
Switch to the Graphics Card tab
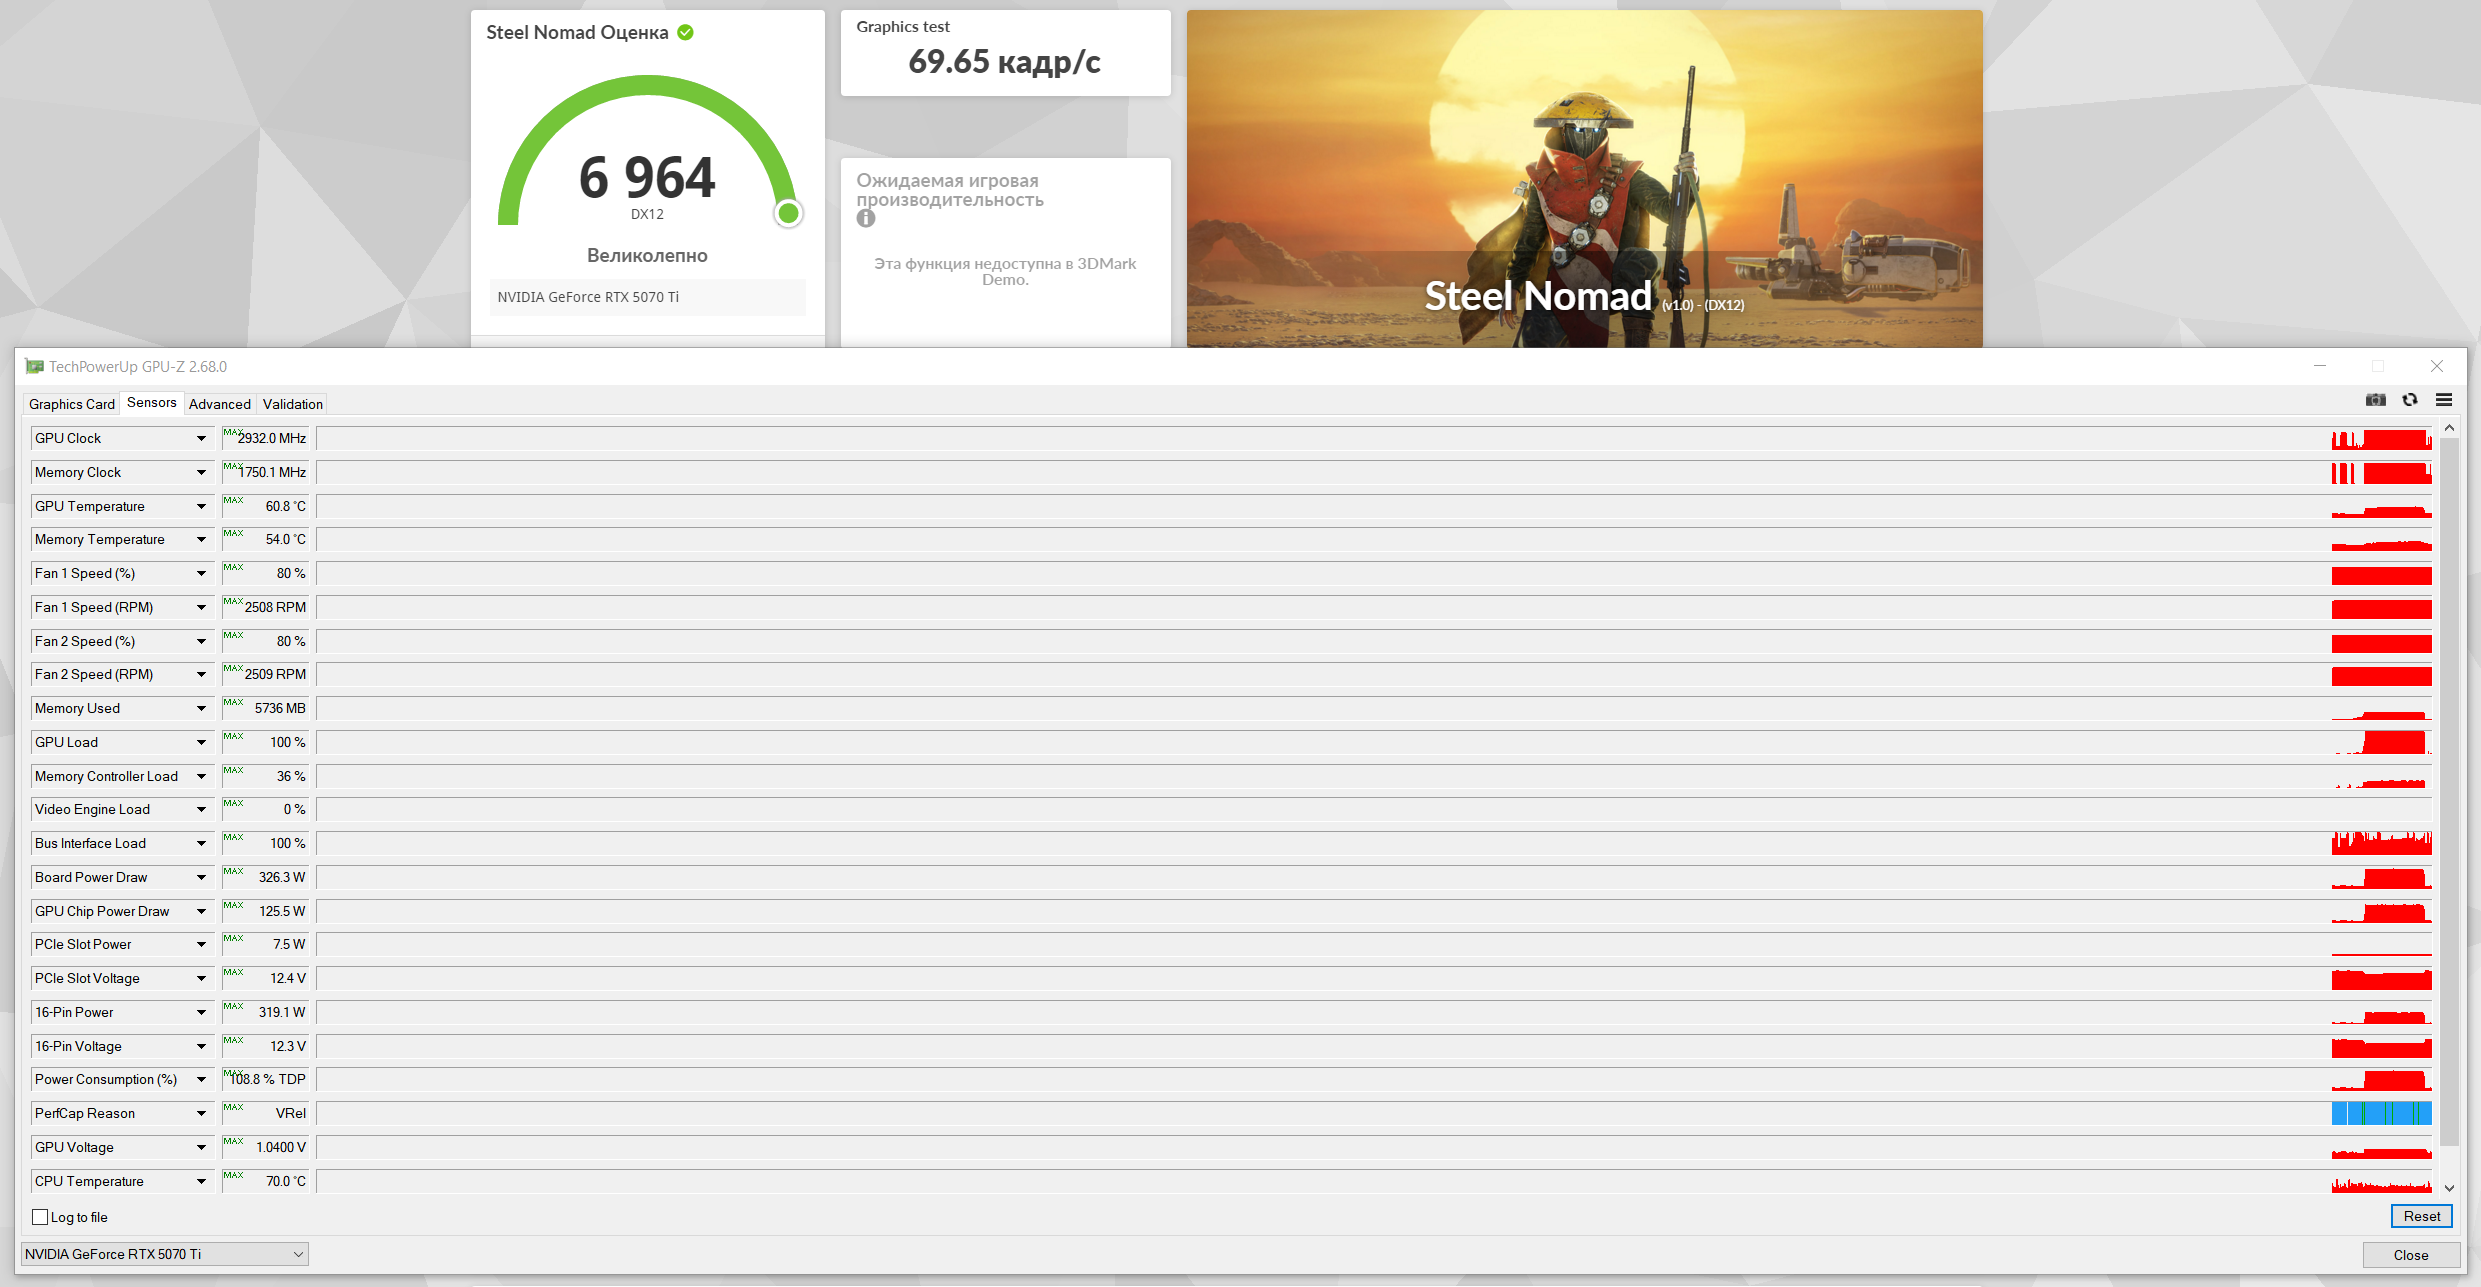(72, 404)
